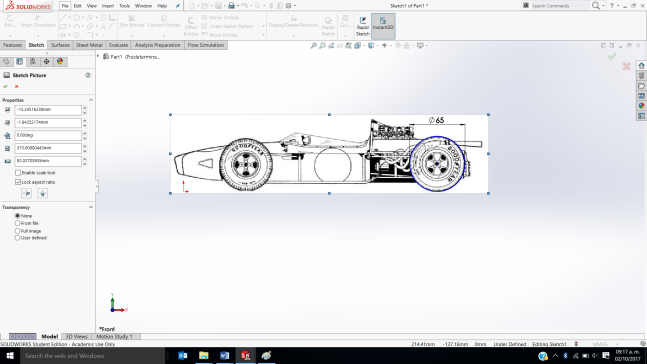This screenshot has width=647, height=364.
Task: Click the green checkmark to accept Sketch Picture
Action: point(5,86)
